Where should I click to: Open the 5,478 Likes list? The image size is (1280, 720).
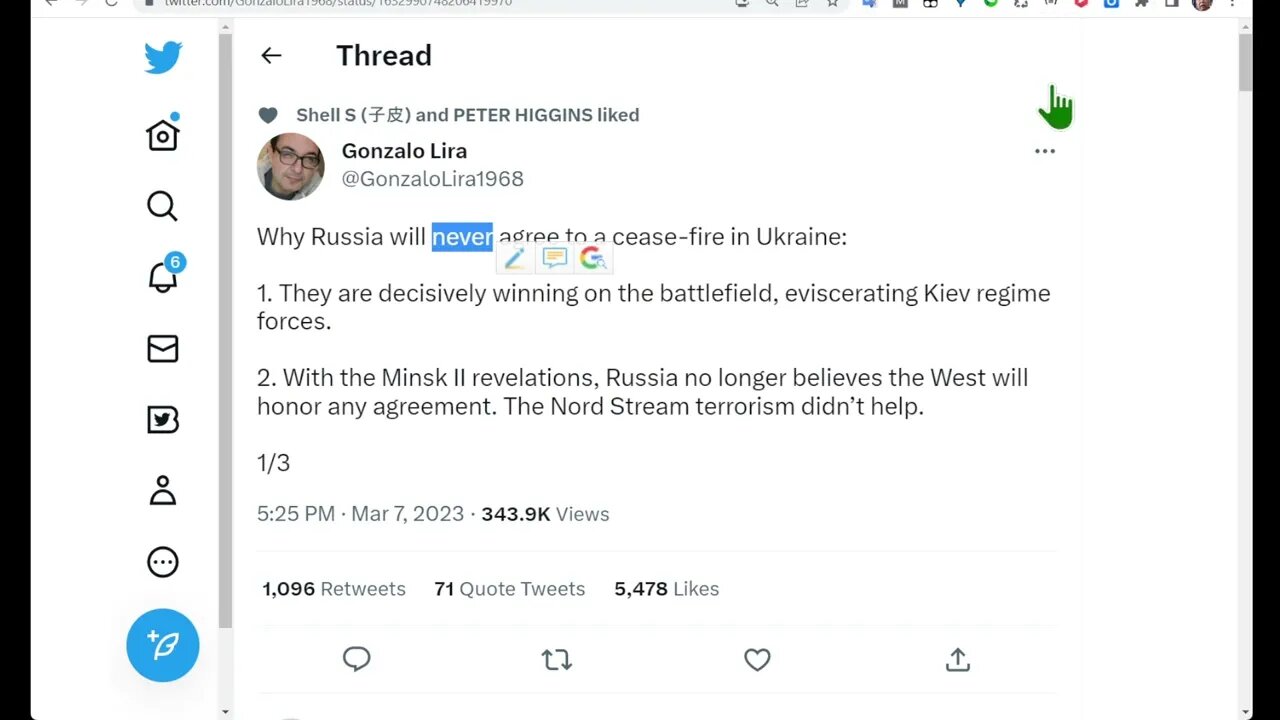(x=667, y=589)
